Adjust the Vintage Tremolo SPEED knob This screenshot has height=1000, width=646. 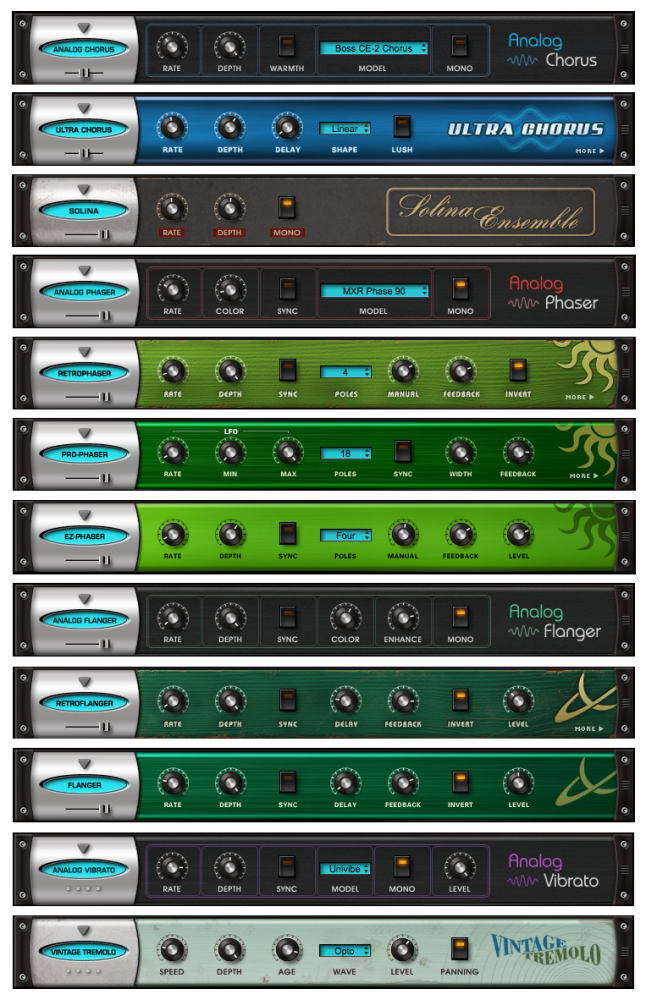[172, 949]
